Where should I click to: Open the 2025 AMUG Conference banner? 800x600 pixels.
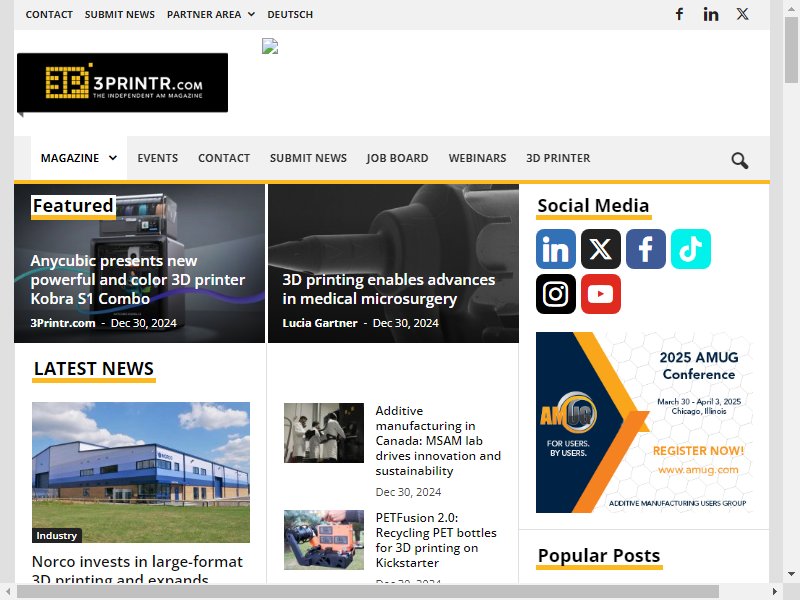[x=644, y=422]
